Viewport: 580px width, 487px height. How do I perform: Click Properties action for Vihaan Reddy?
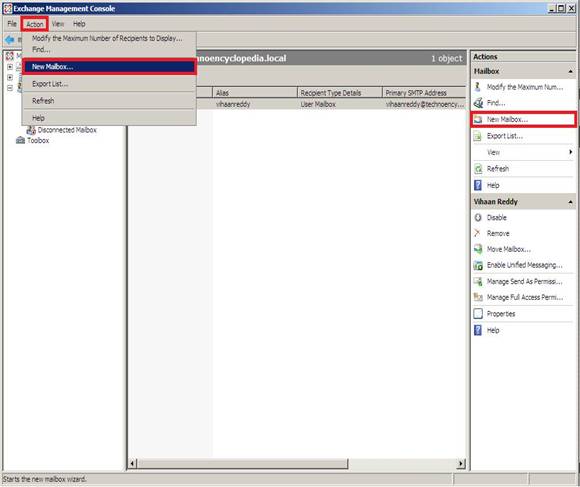click(x=501, y=314)
